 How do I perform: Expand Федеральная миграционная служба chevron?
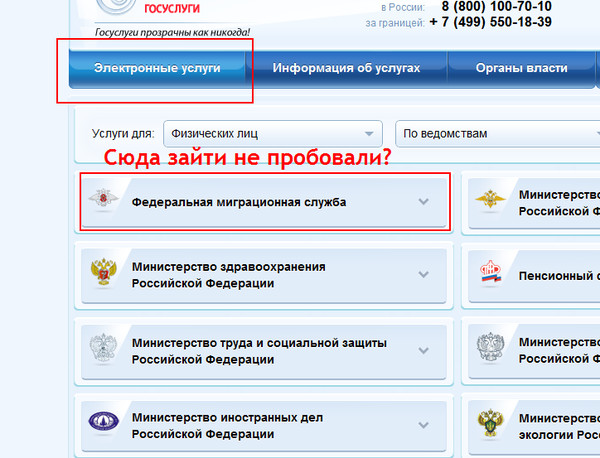tap(423, 201)
